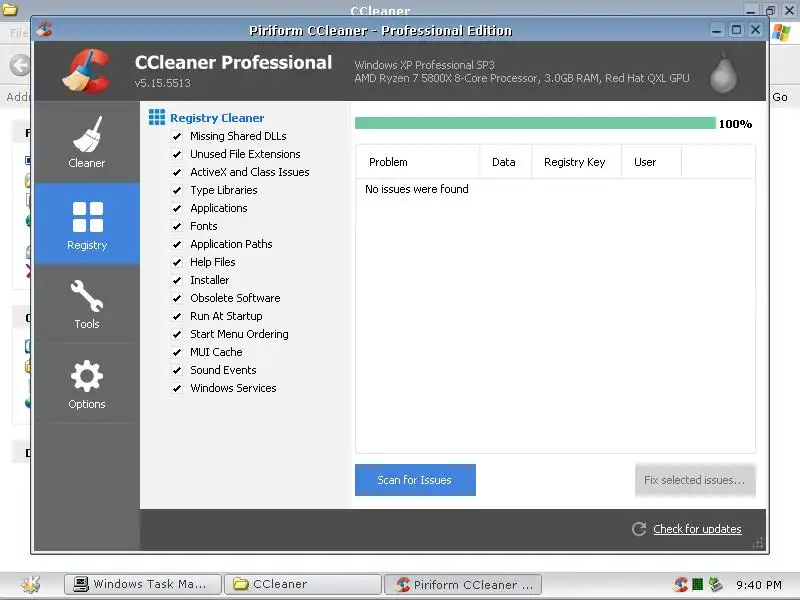
Task: Toggle ActiveX and Class Issues checkbox
Action: coord(177,172)
